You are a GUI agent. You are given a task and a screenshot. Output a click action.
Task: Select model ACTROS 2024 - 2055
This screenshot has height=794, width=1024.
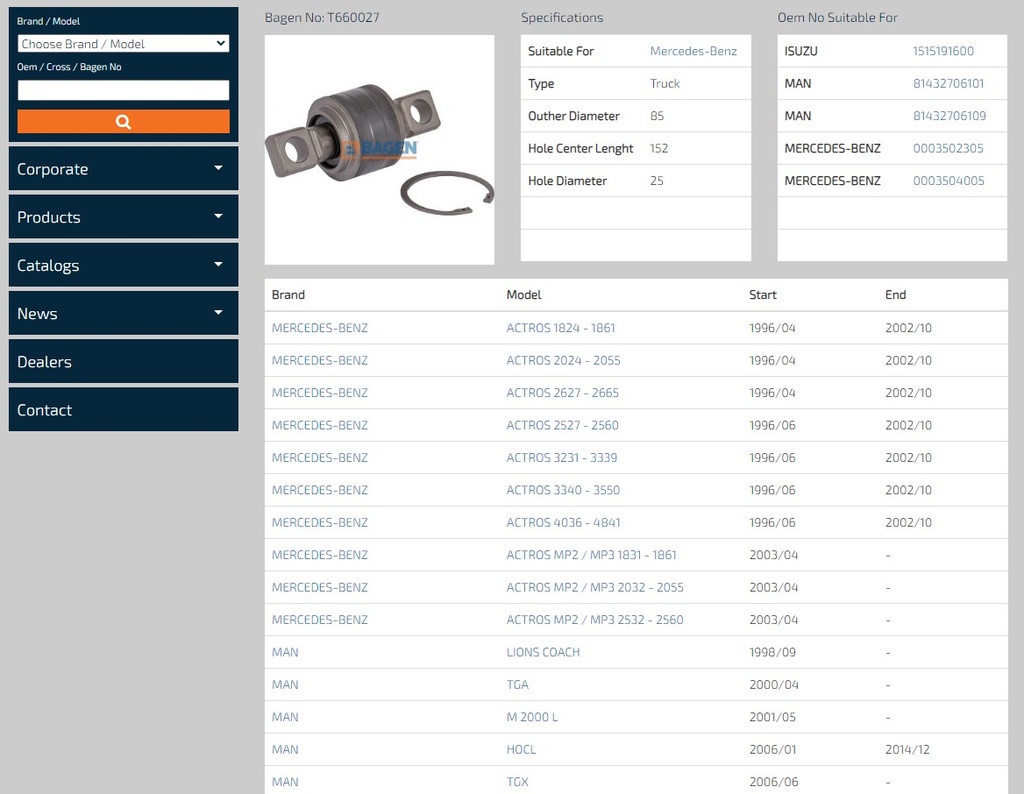pyautogui.click(x=563, y=360)
